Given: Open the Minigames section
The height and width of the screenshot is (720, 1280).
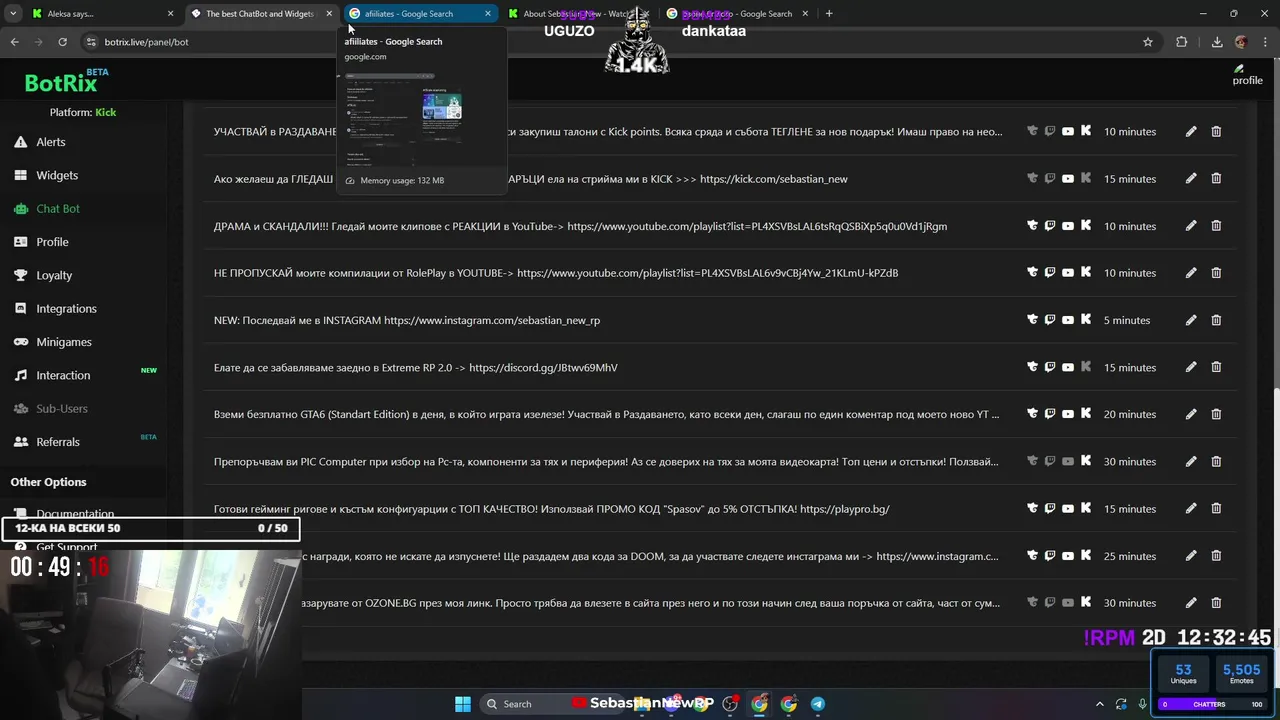Looking at the screenshot, I should pyautogui.click(x=63, y=342).
